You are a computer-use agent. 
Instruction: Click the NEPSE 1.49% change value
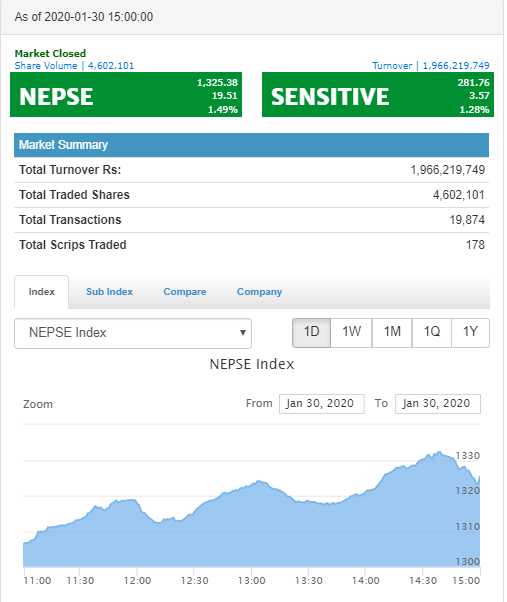pyautogui.click(x=223, y=110)
